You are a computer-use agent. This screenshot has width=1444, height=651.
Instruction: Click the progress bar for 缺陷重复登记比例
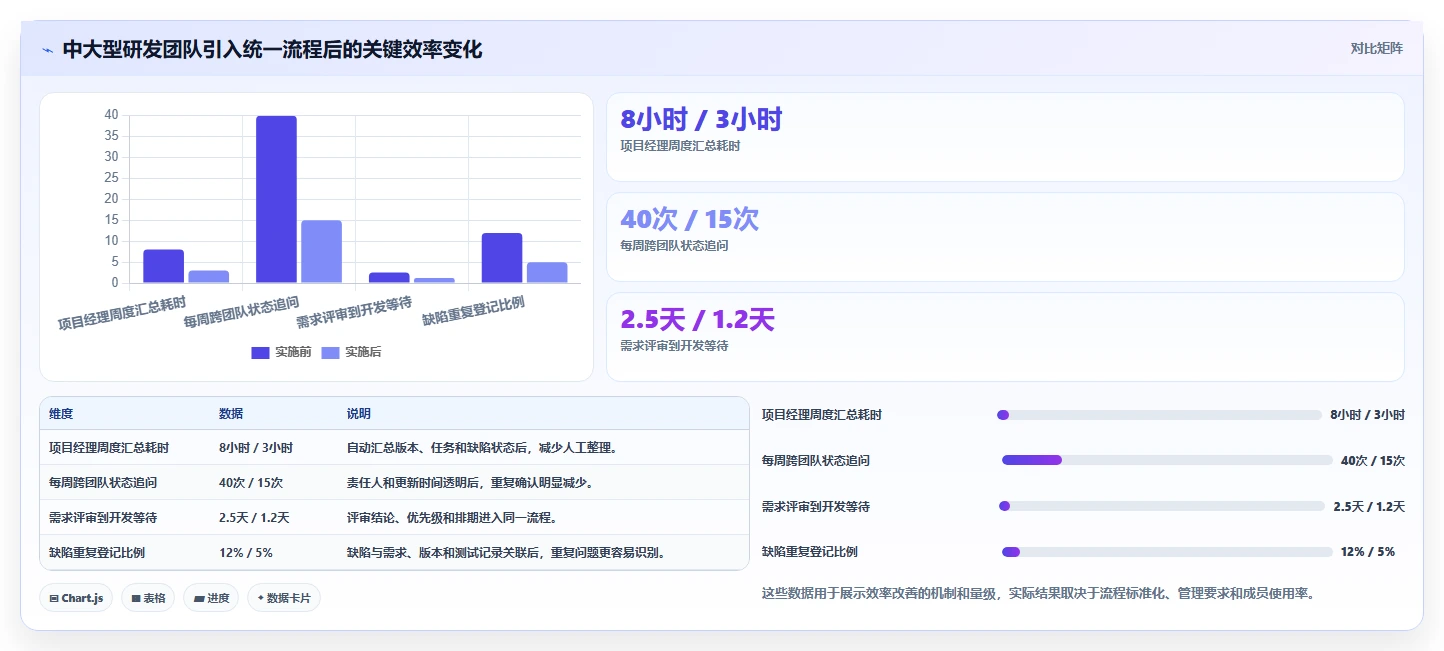[1167, 552]
